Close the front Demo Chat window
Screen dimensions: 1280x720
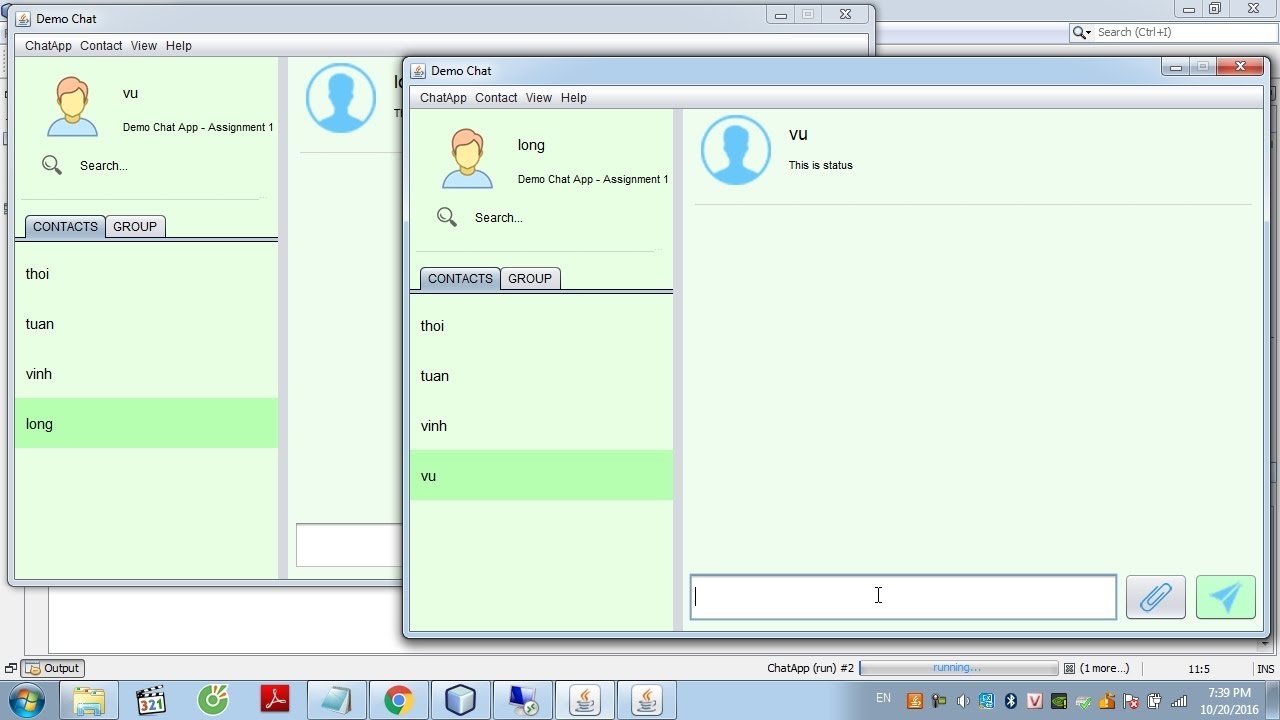[x=1240, y=67]
